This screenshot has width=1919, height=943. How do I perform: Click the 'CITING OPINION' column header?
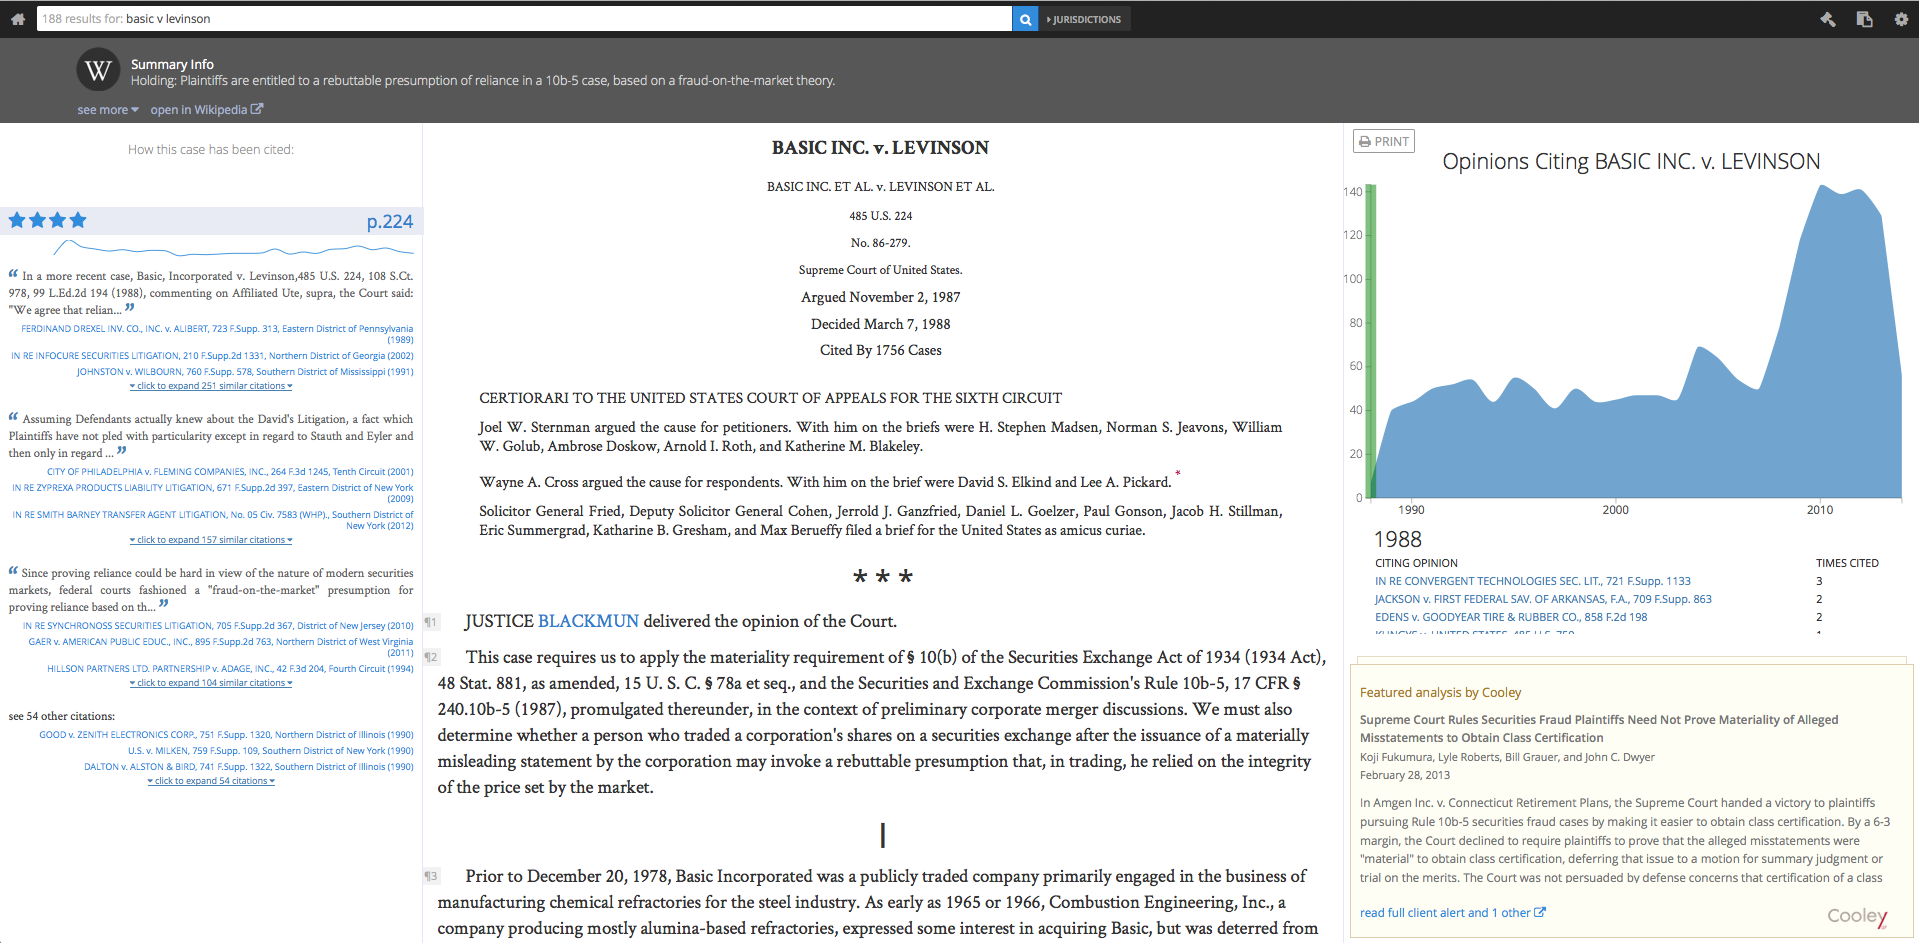point(1416,563)
